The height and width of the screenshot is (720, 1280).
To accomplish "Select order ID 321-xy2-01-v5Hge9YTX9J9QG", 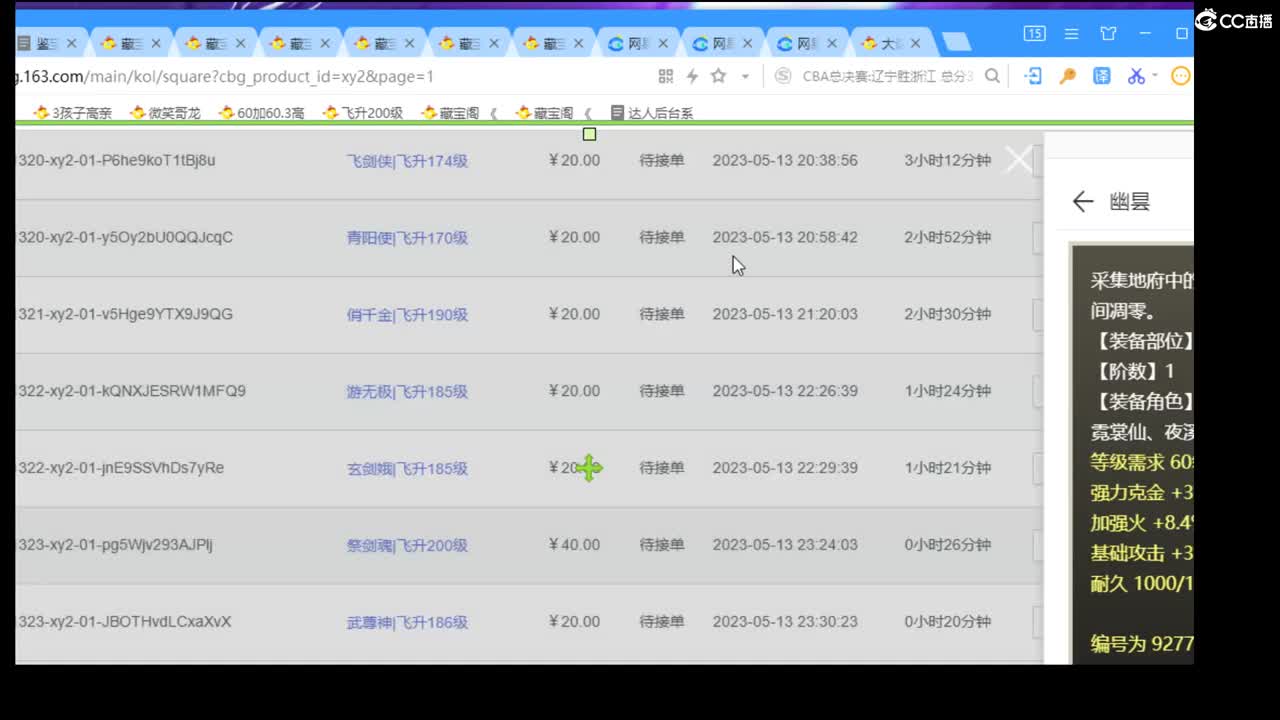I will pos(125,314).
